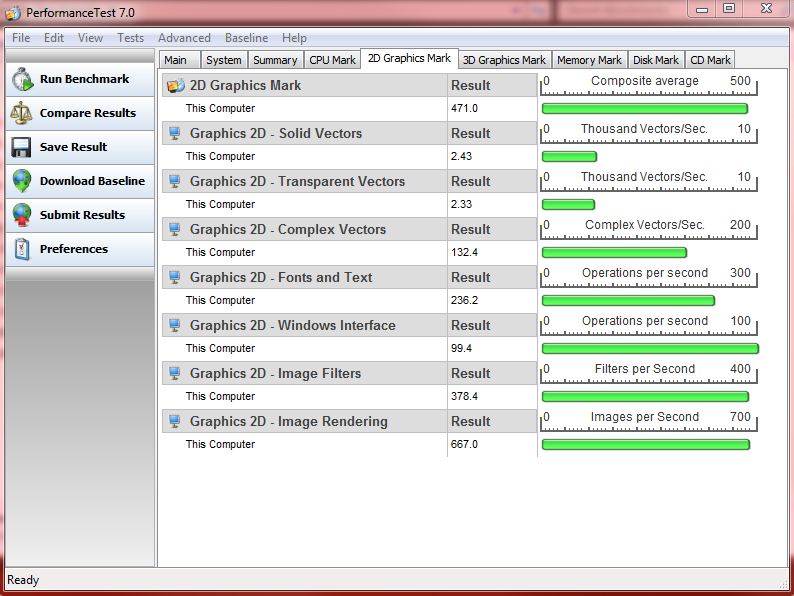This screenshot has height=596, width=794.
Task: Click the Fonts and Text monitor icon
Action: (175, 277)
